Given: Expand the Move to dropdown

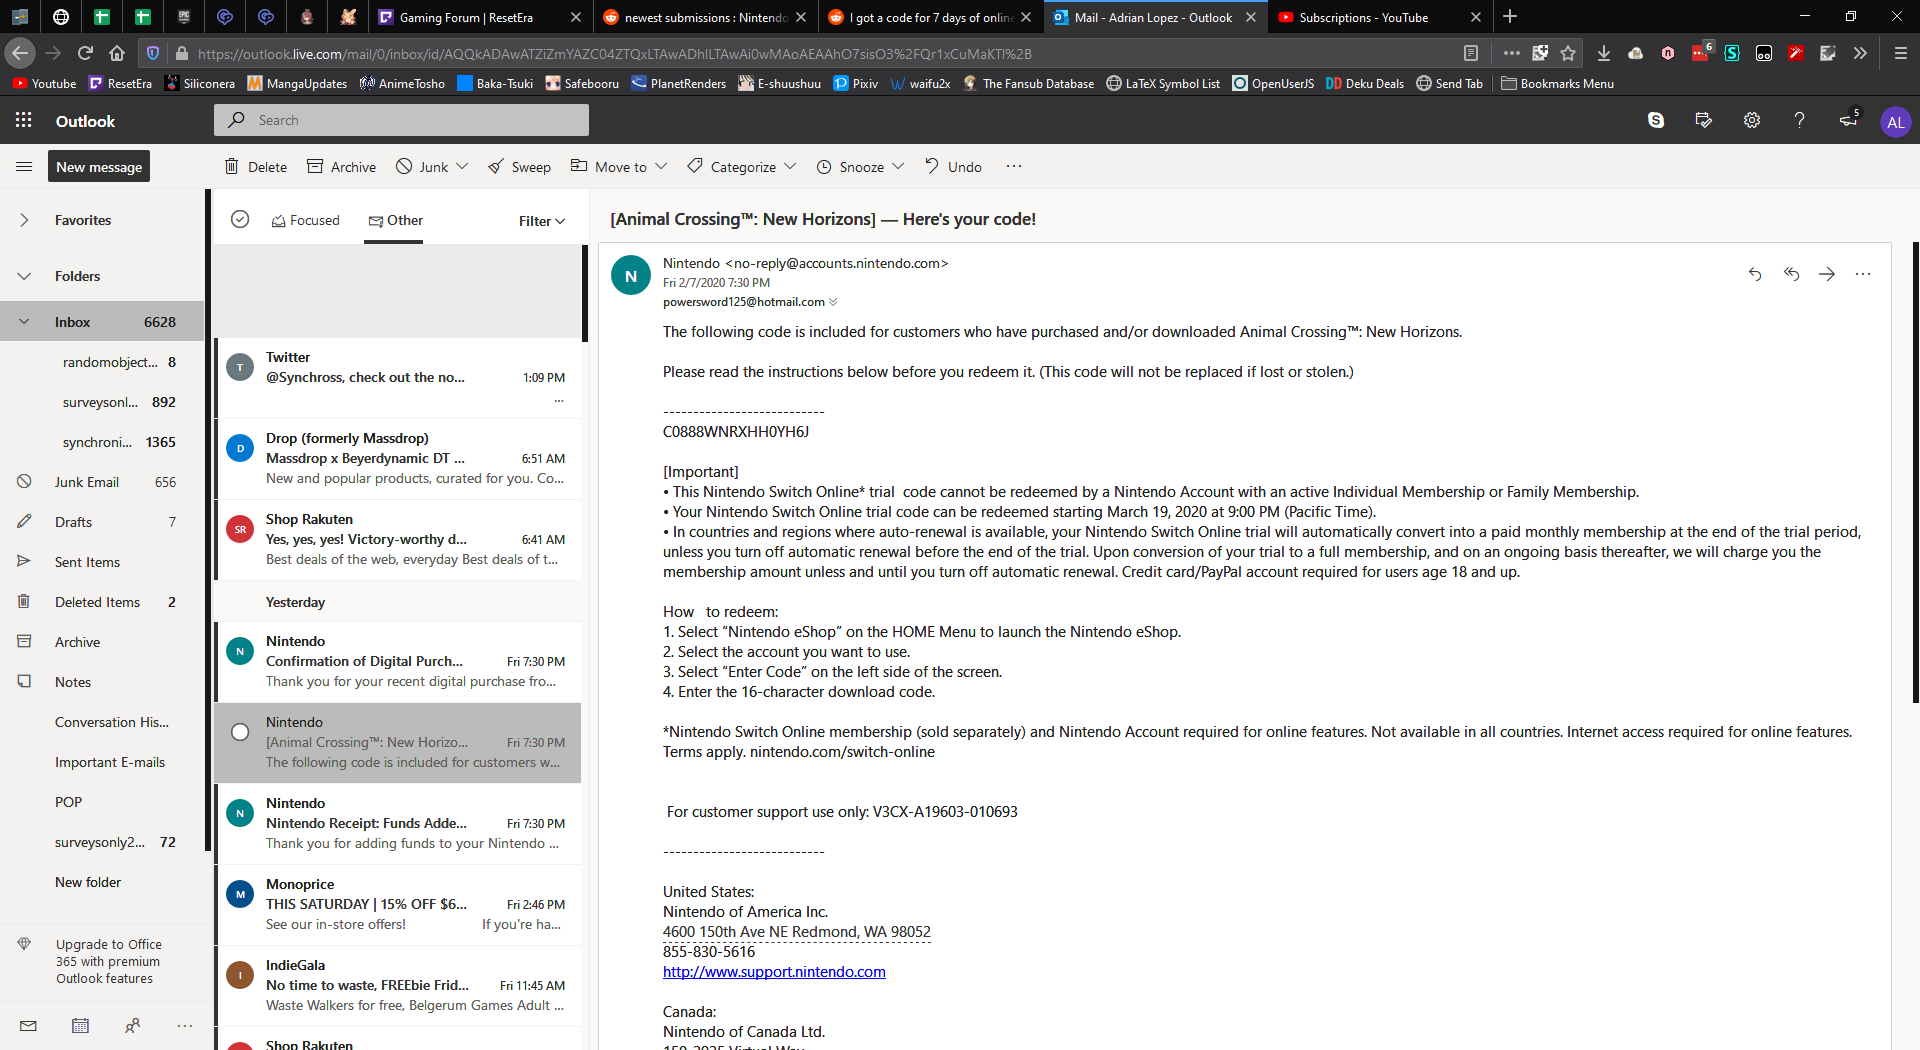Looking at the screenshot, I should click(x=661, y=166).
